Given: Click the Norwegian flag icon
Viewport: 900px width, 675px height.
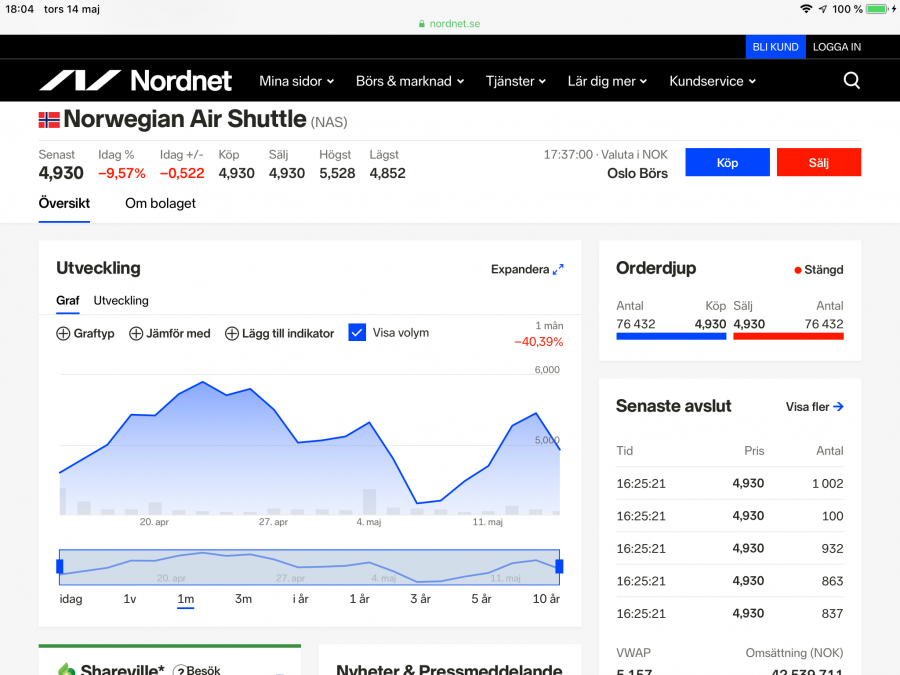Looking at the screenshot, I should click(x=49, y=120).
